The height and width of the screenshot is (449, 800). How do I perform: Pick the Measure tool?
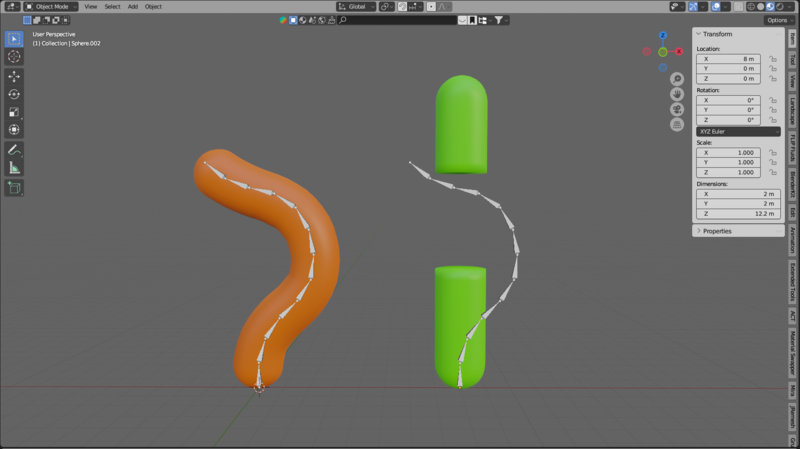pos(14,167)
